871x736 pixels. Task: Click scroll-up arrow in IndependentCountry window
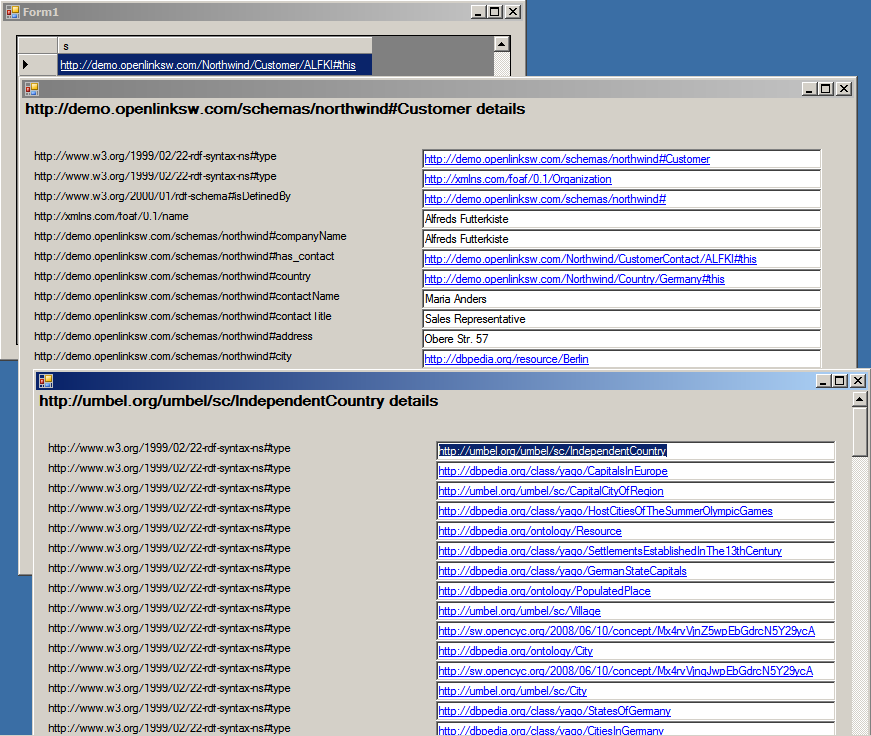(860, 399)
